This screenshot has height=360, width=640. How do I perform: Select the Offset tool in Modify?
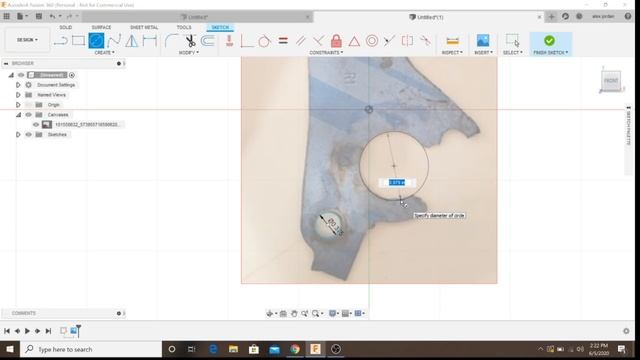pos(208,41)
